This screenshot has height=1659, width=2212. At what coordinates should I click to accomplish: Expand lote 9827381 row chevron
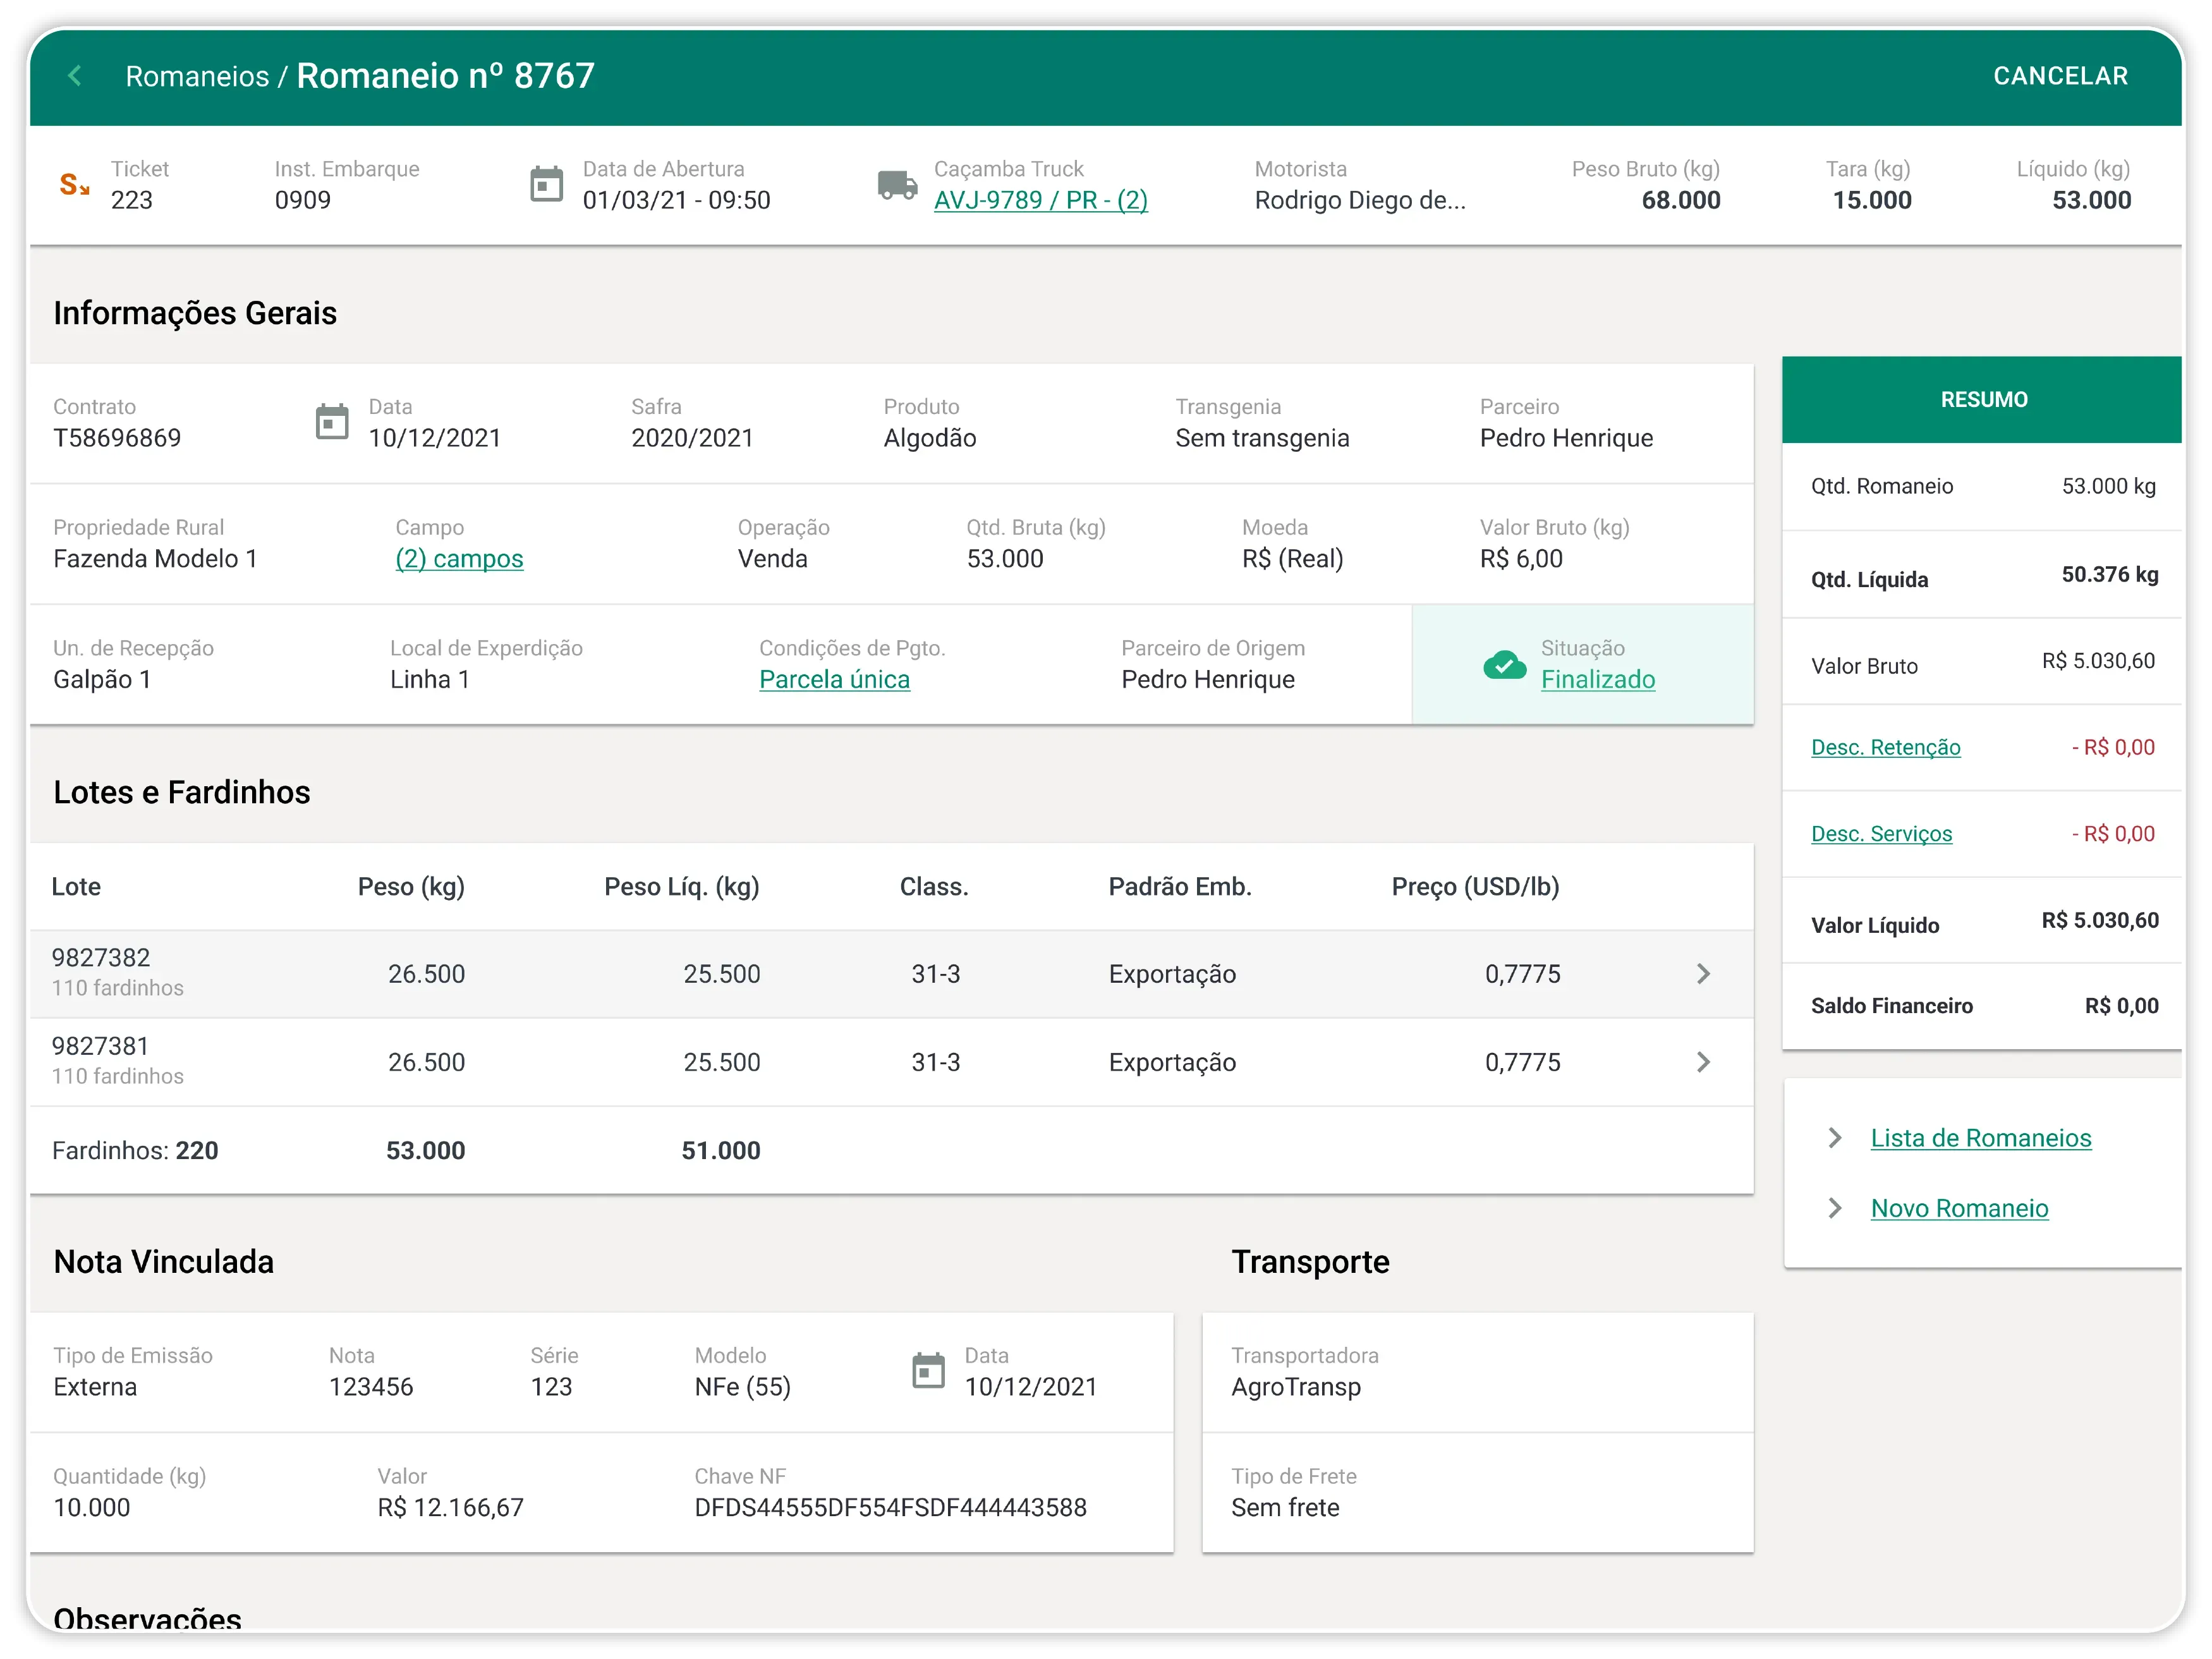point(1703,1062)
